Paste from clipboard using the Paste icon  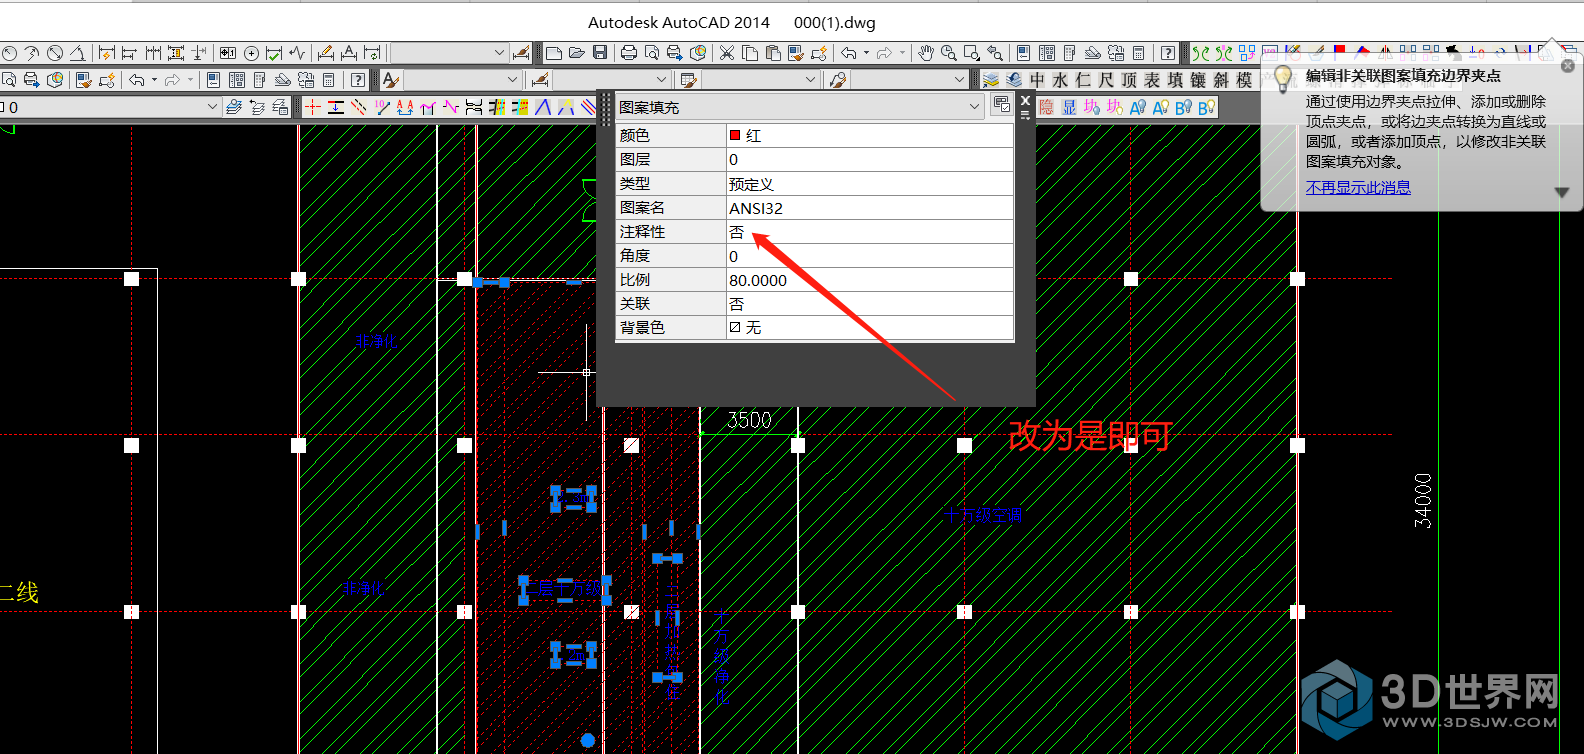coord(773,53)
